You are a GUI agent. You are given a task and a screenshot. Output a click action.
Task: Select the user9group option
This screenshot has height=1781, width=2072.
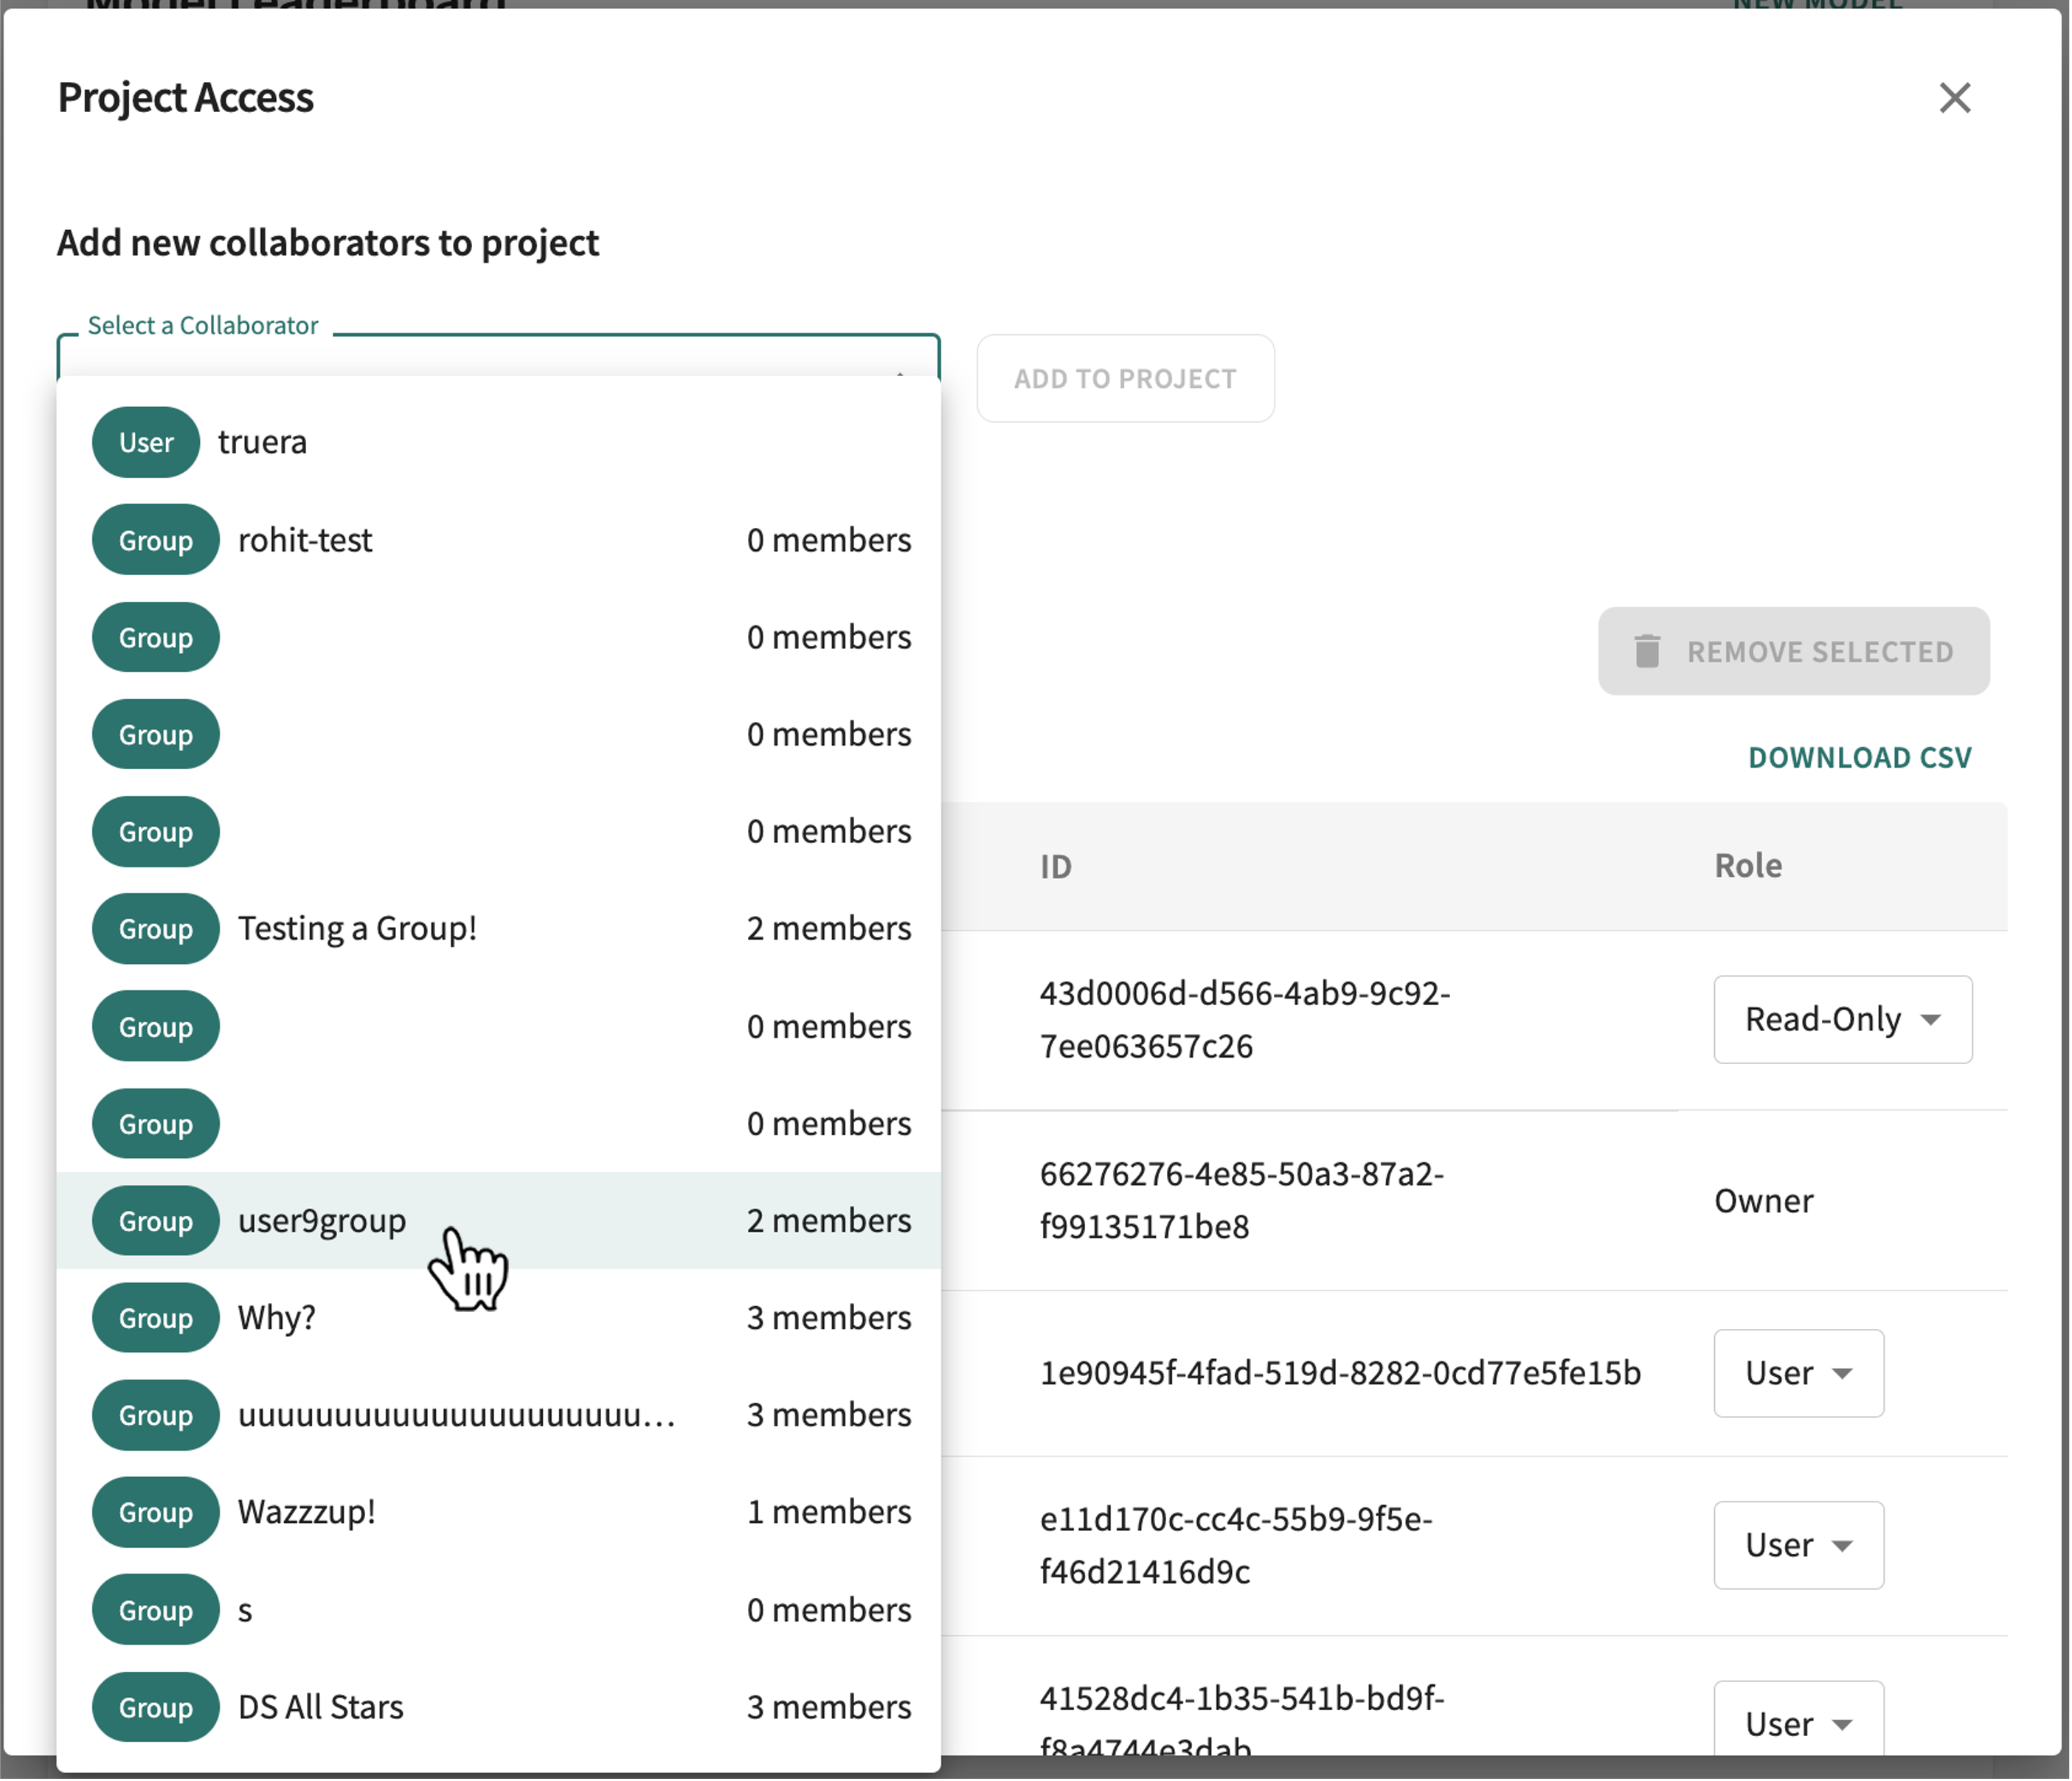pyautogui.click(x=498, y=1220)
